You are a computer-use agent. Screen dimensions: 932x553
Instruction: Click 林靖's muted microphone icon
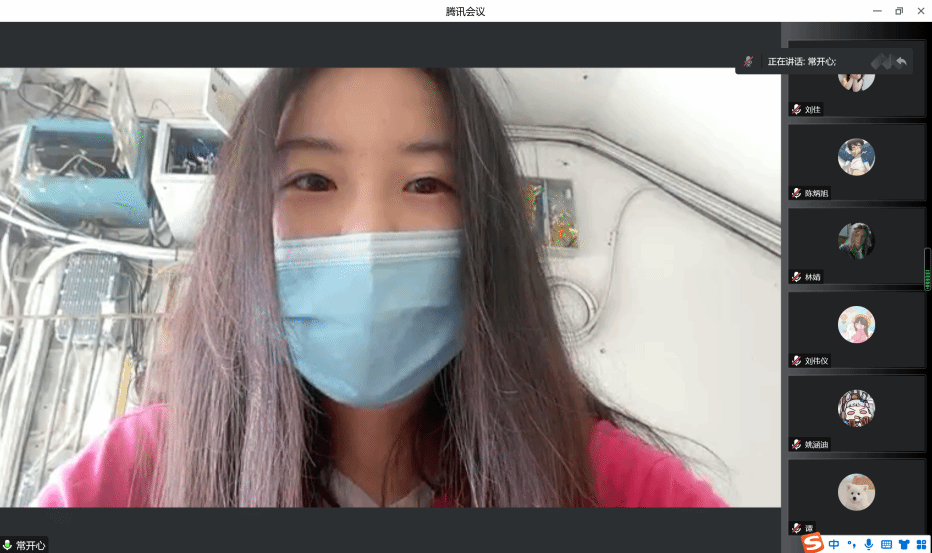pos(797,277)
